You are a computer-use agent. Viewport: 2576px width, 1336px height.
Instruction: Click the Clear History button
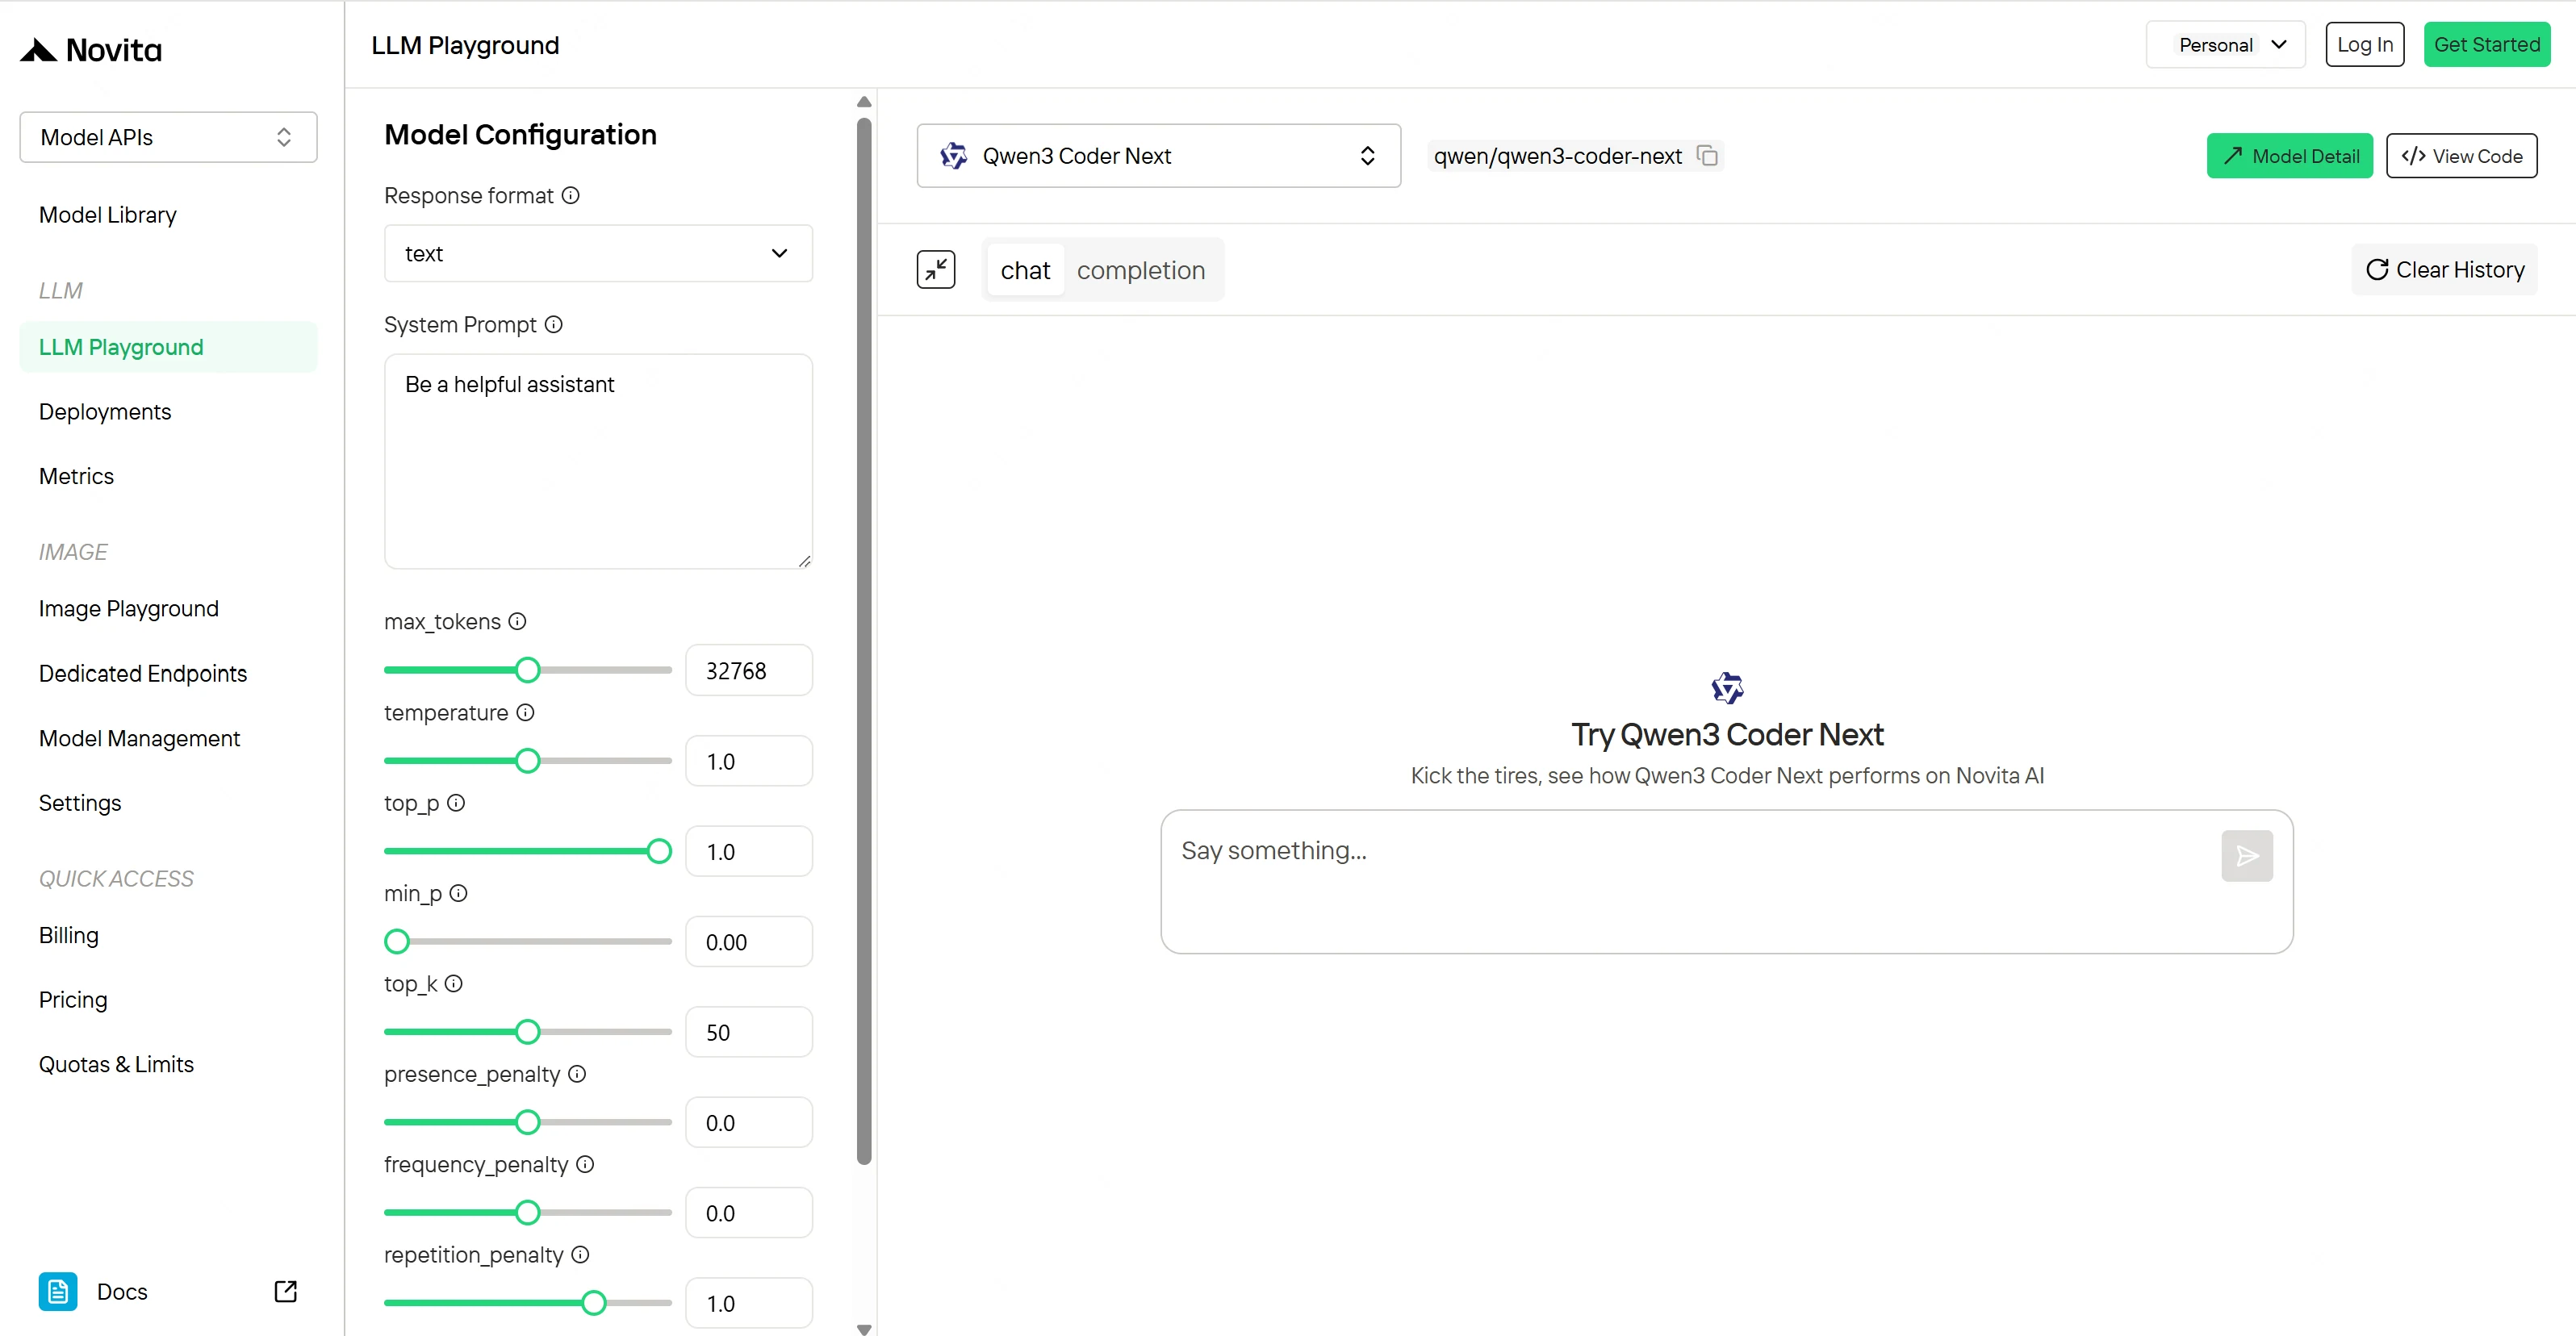(x=2445, y=270)
